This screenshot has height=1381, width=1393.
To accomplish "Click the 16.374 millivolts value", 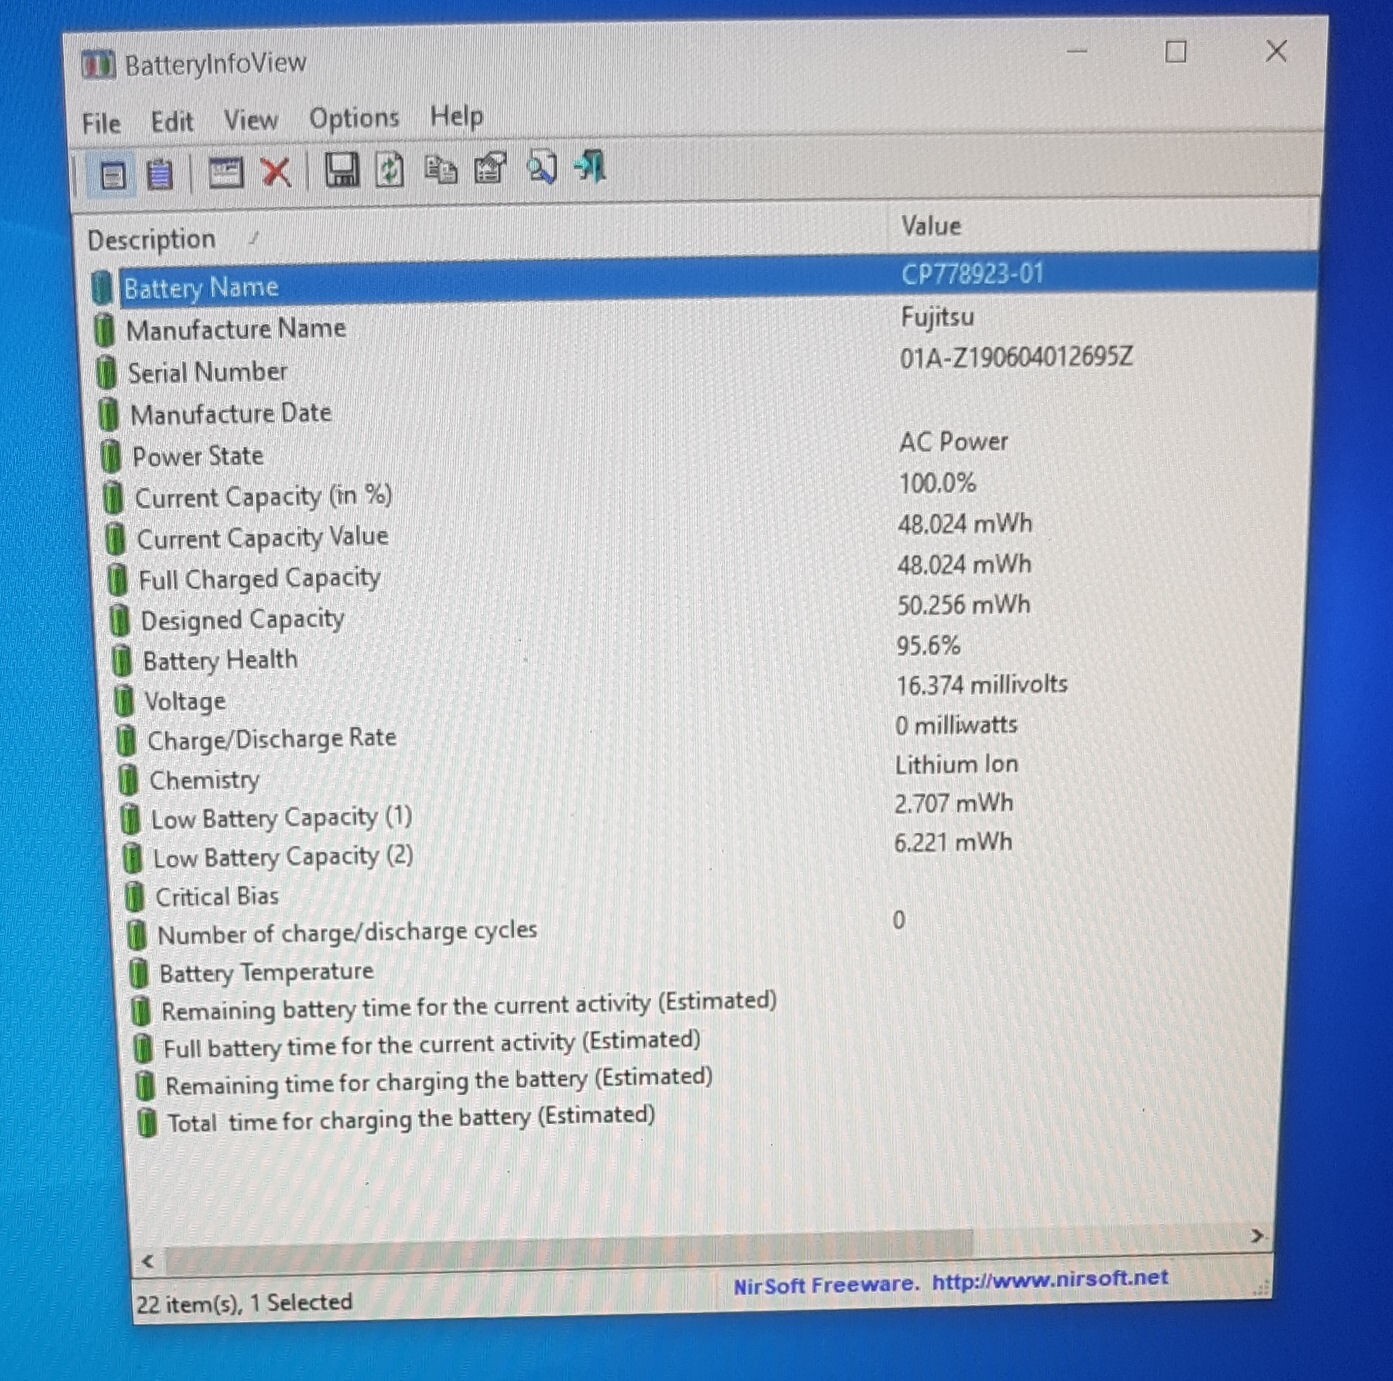I will (x=981, y=685).
